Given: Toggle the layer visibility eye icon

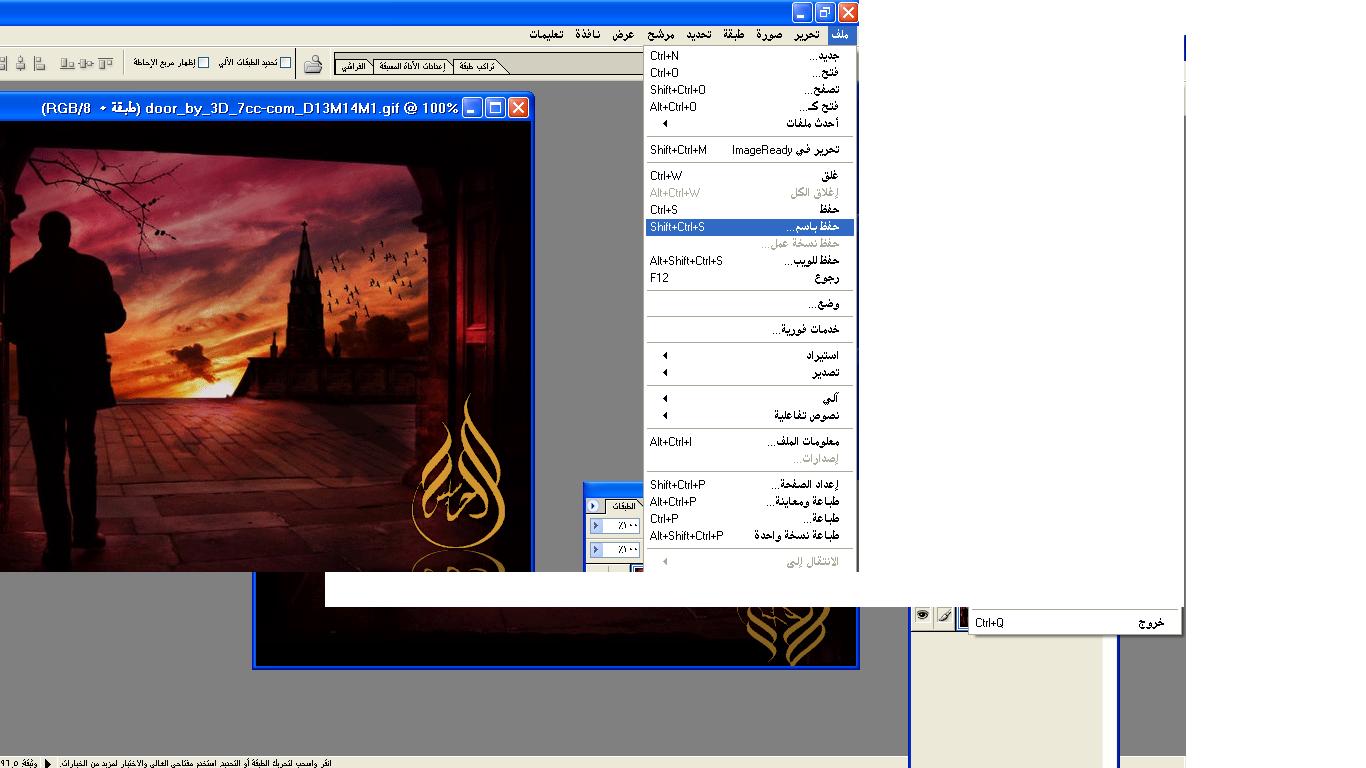Looking at the screenshot, I should (x=922, y=616).
